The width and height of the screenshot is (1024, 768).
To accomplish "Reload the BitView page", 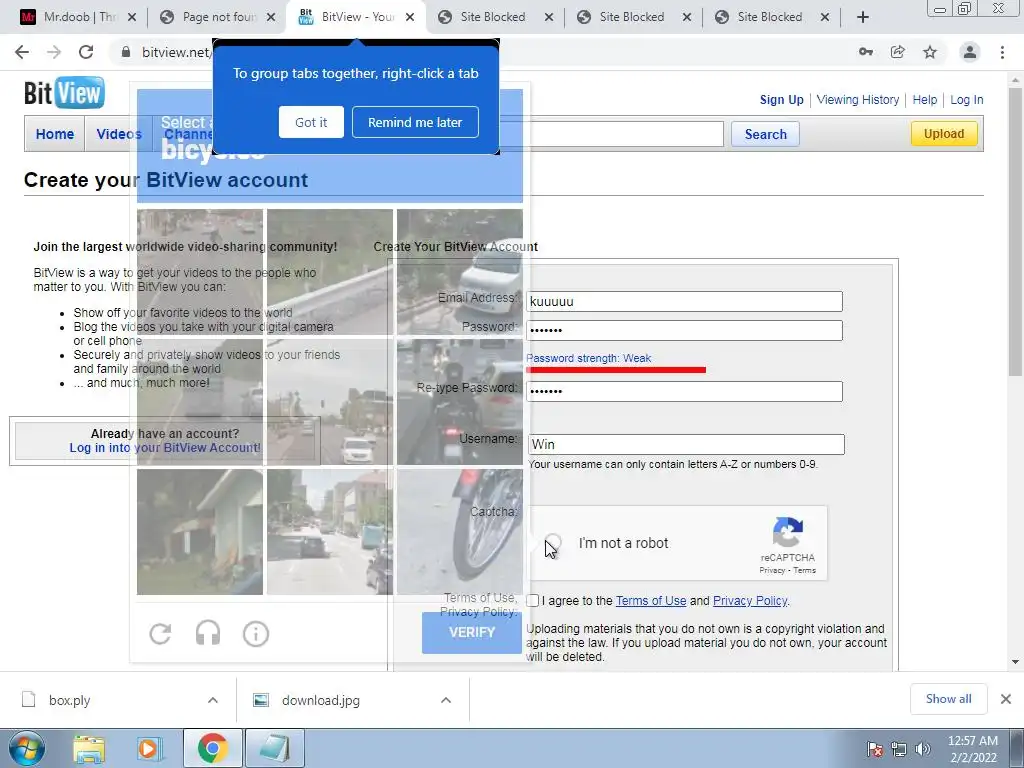I will [86, 52].
